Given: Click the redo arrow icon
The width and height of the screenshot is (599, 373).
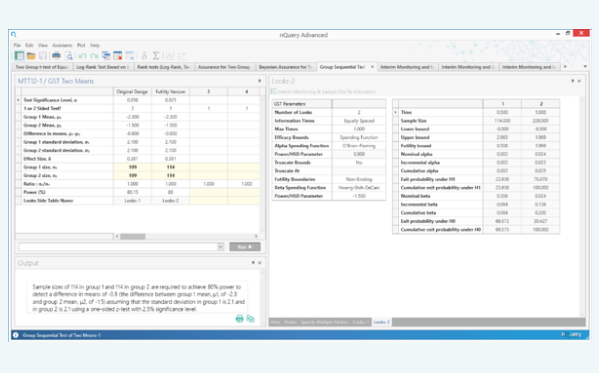Looking at the screenshot, I should [94, 56].
